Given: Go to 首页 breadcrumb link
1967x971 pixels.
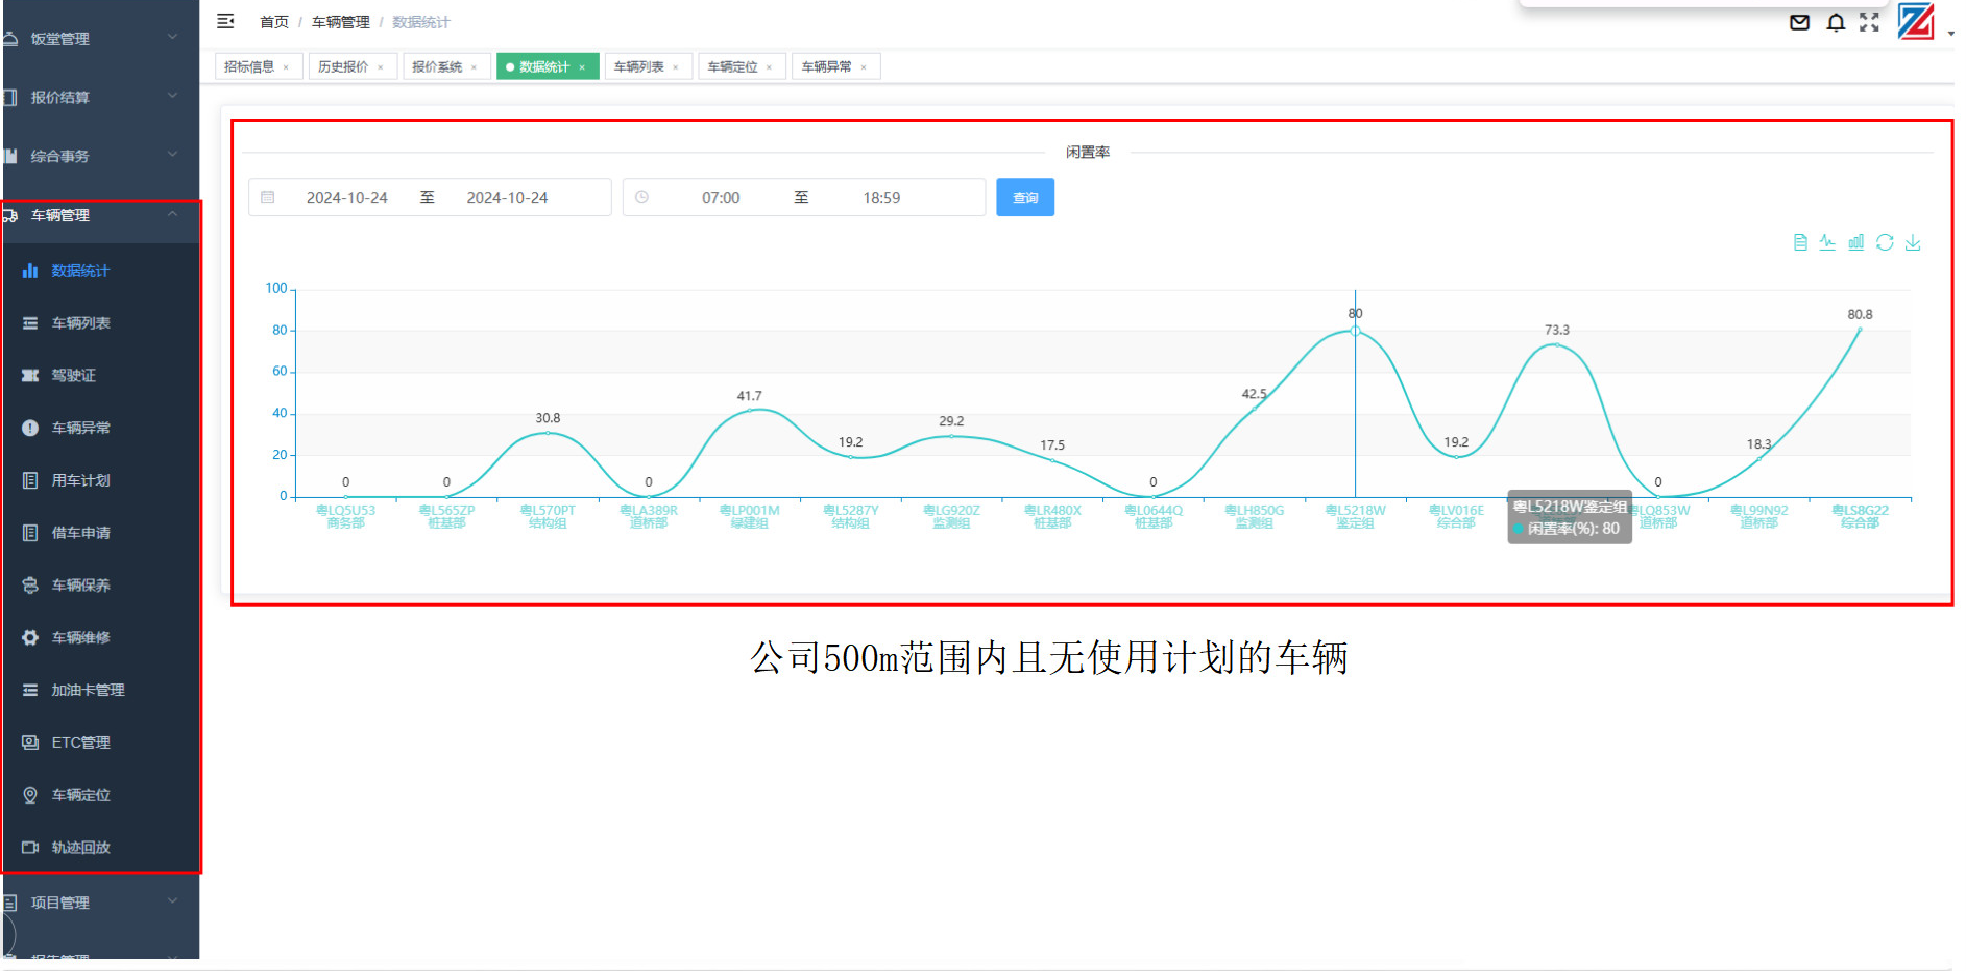Looking at the screenshot, I should [274, 22].
